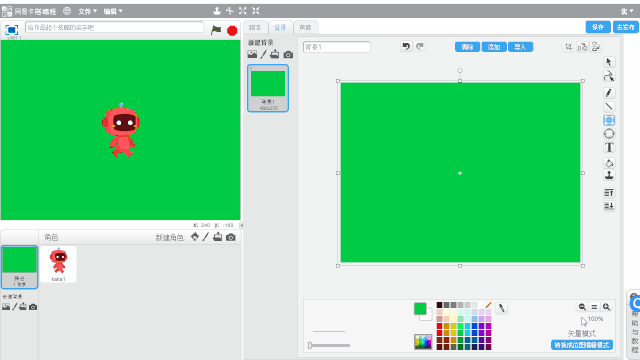The height and width of the screenshot is (360, 640).
Task: Select the line tool
Action: 609,107
